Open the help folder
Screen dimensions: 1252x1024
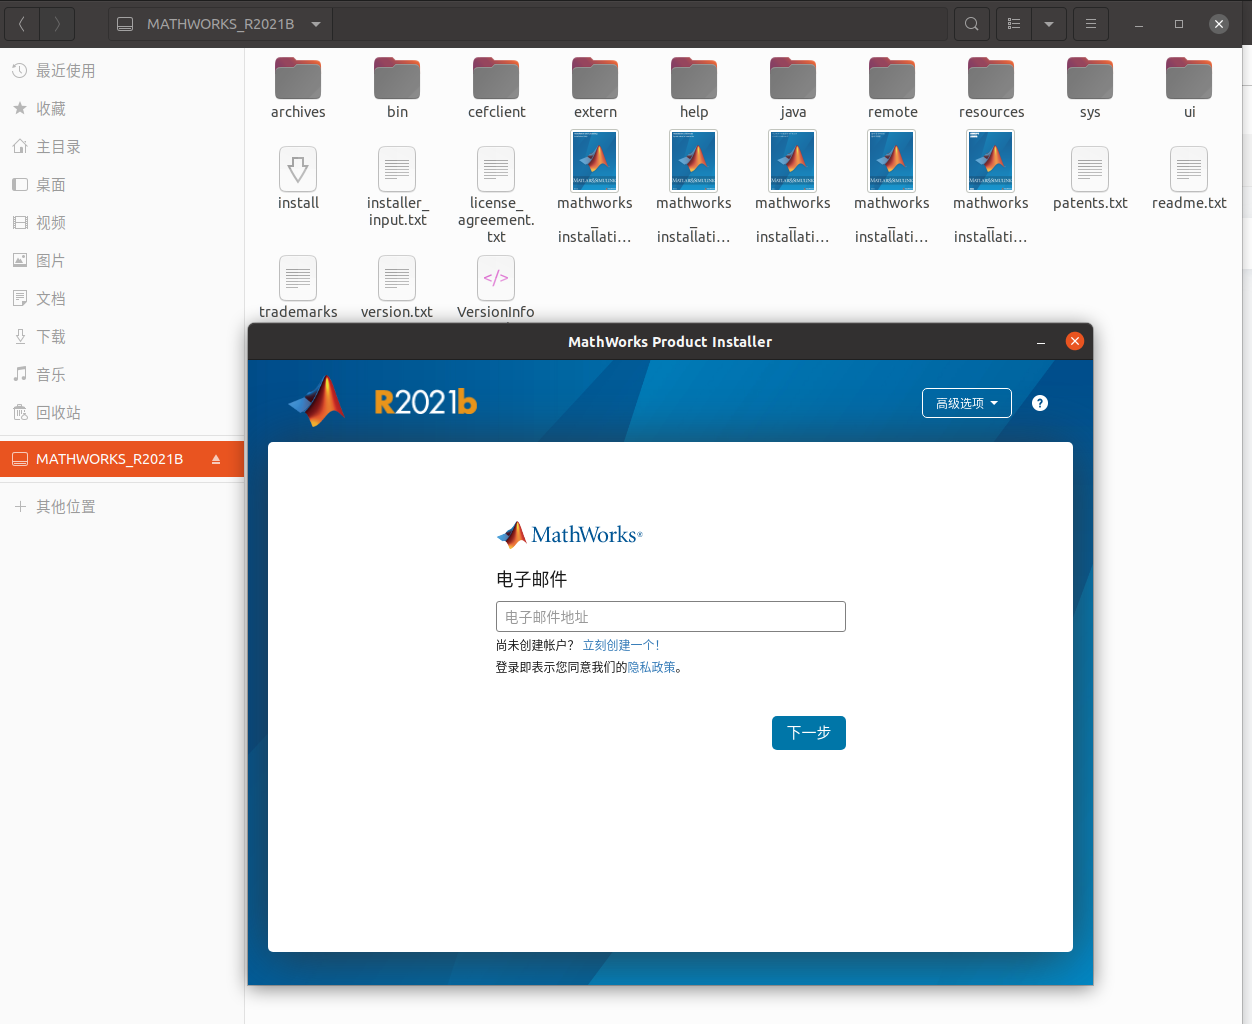694,88
